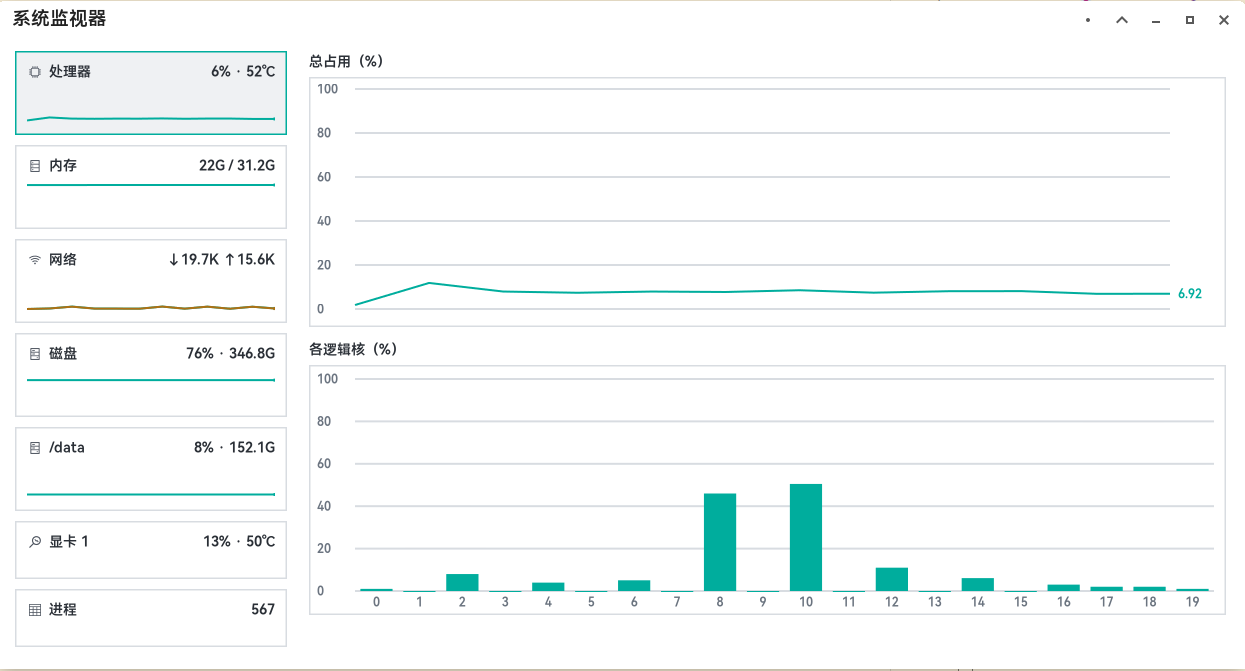1245x671 pixels.
Task: Click the 19 core label on the axis
Action: [1192, 603]
